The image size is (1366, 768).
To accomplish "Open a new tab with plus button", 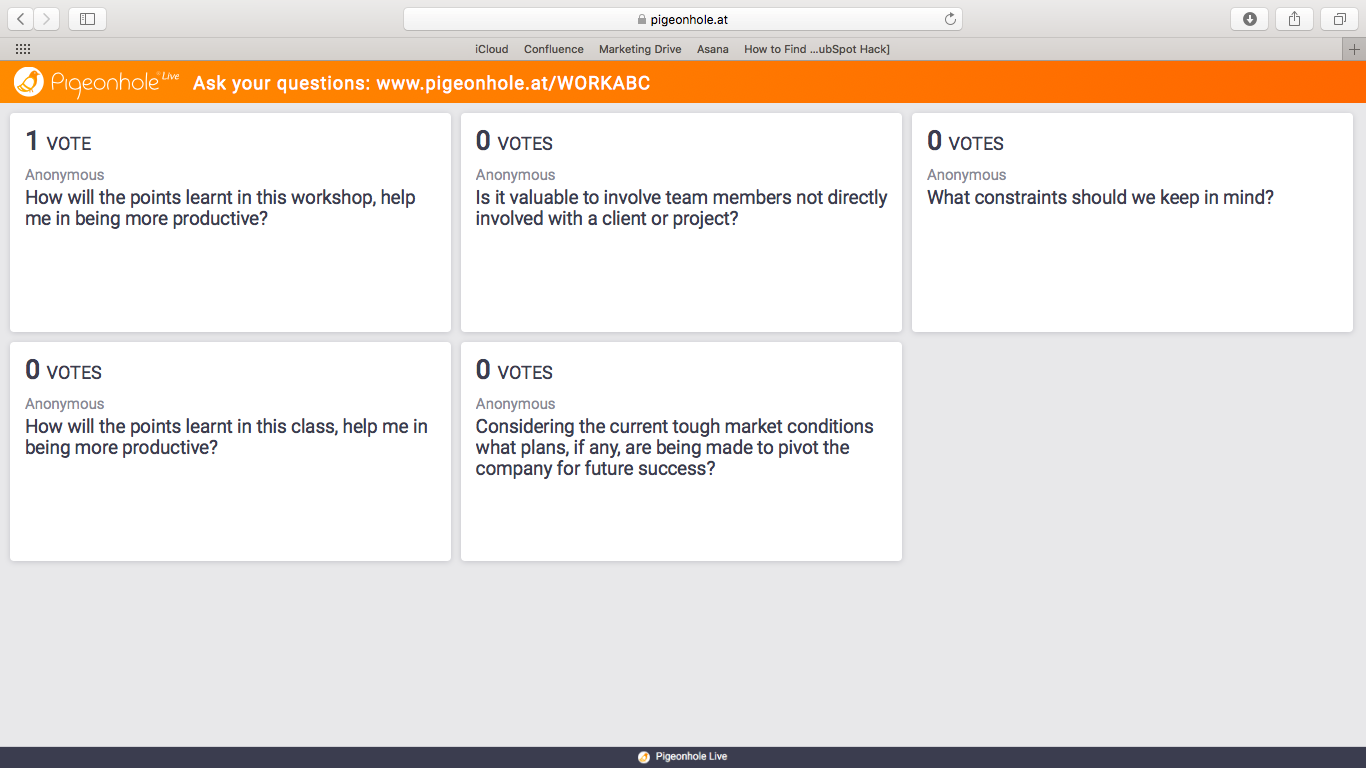I will click(1354, 49).
